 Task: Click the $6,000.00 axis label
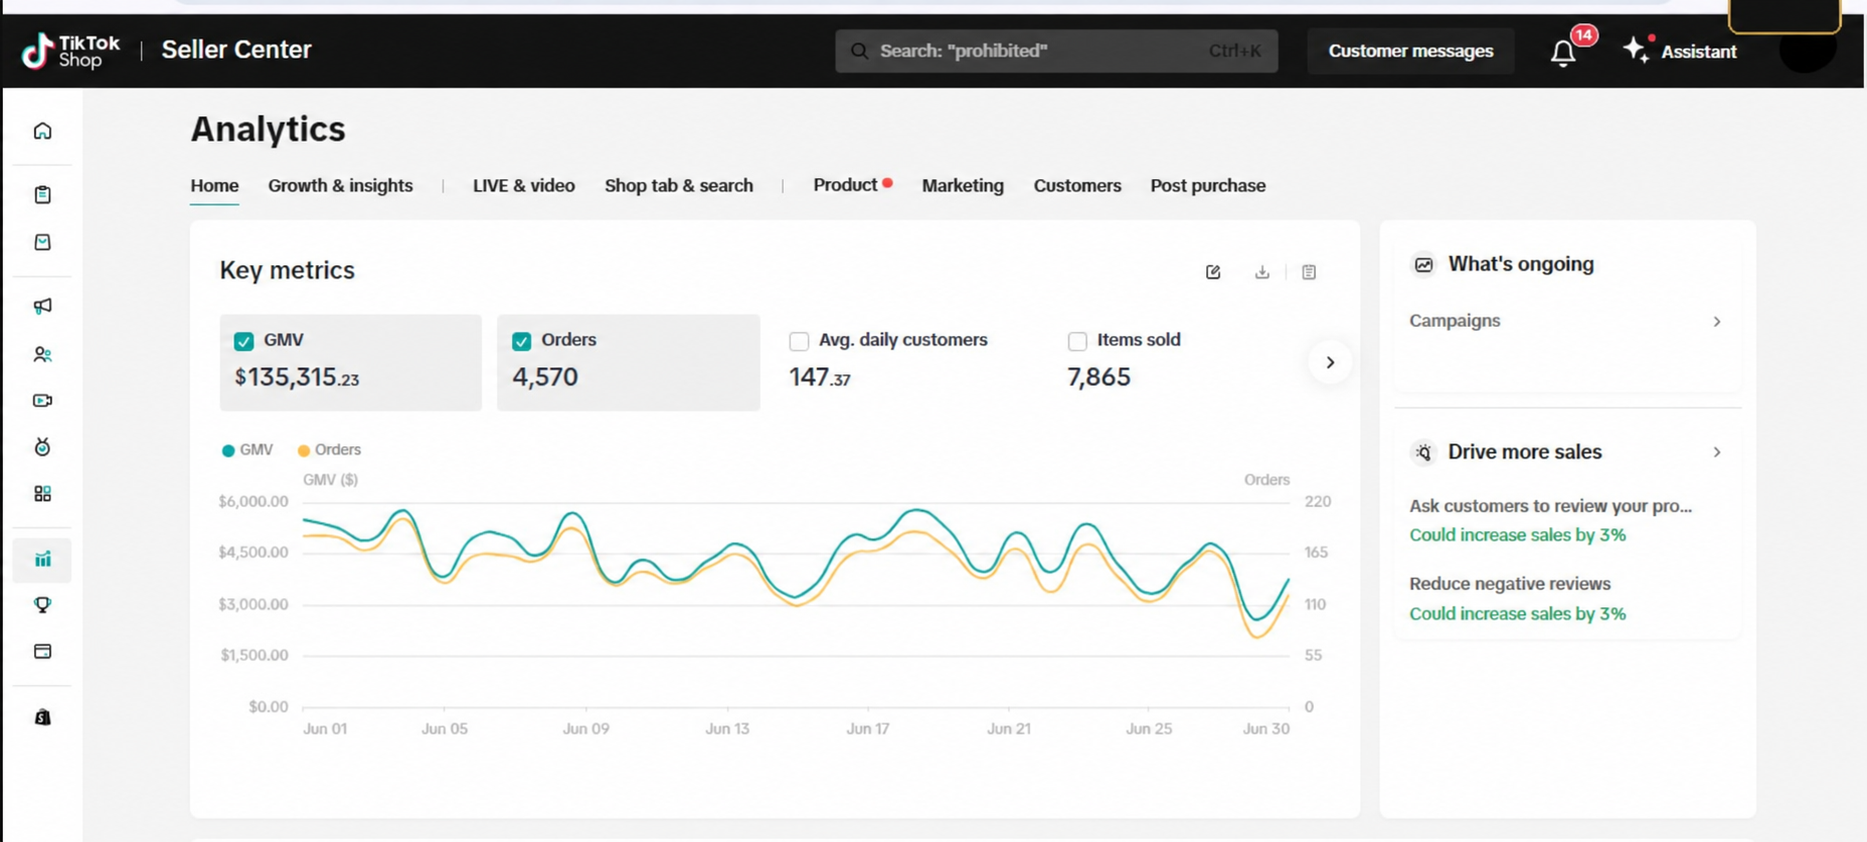[253, 502]
